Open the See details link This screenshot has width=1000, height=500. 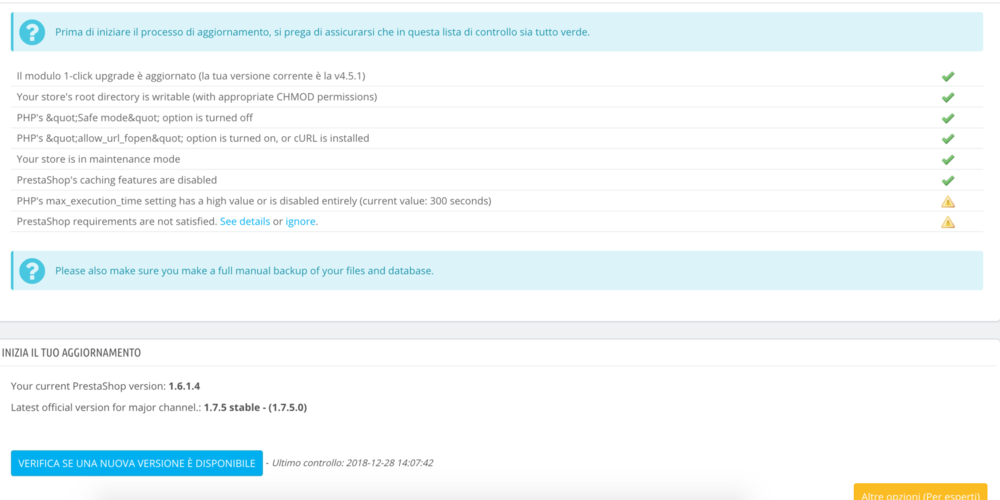[x=245, y=222]
